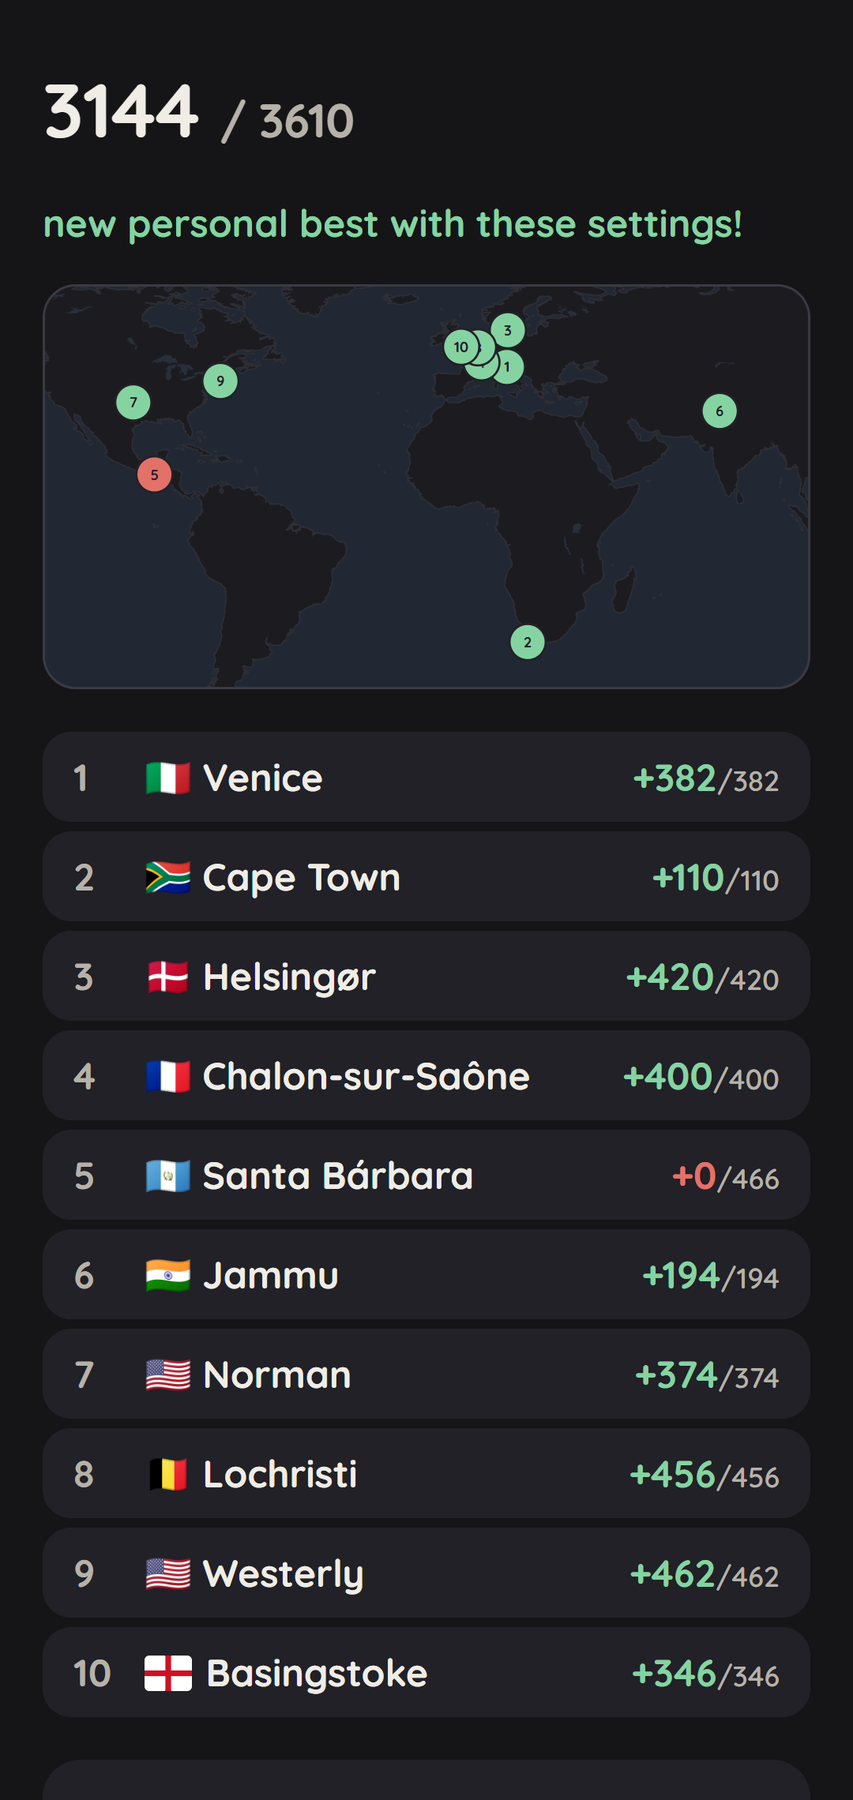Image resolution: width=853 pixels, height=1800 pixels.
Task: Click map marker 2 near South Africa
Action: [x=528, y=642]
